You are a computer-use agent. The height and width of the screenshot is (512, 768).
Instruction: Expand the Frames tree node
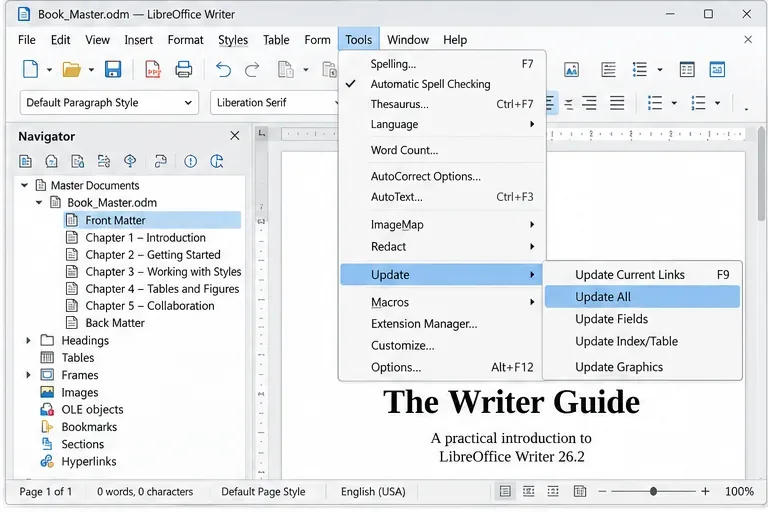(28, 375)
